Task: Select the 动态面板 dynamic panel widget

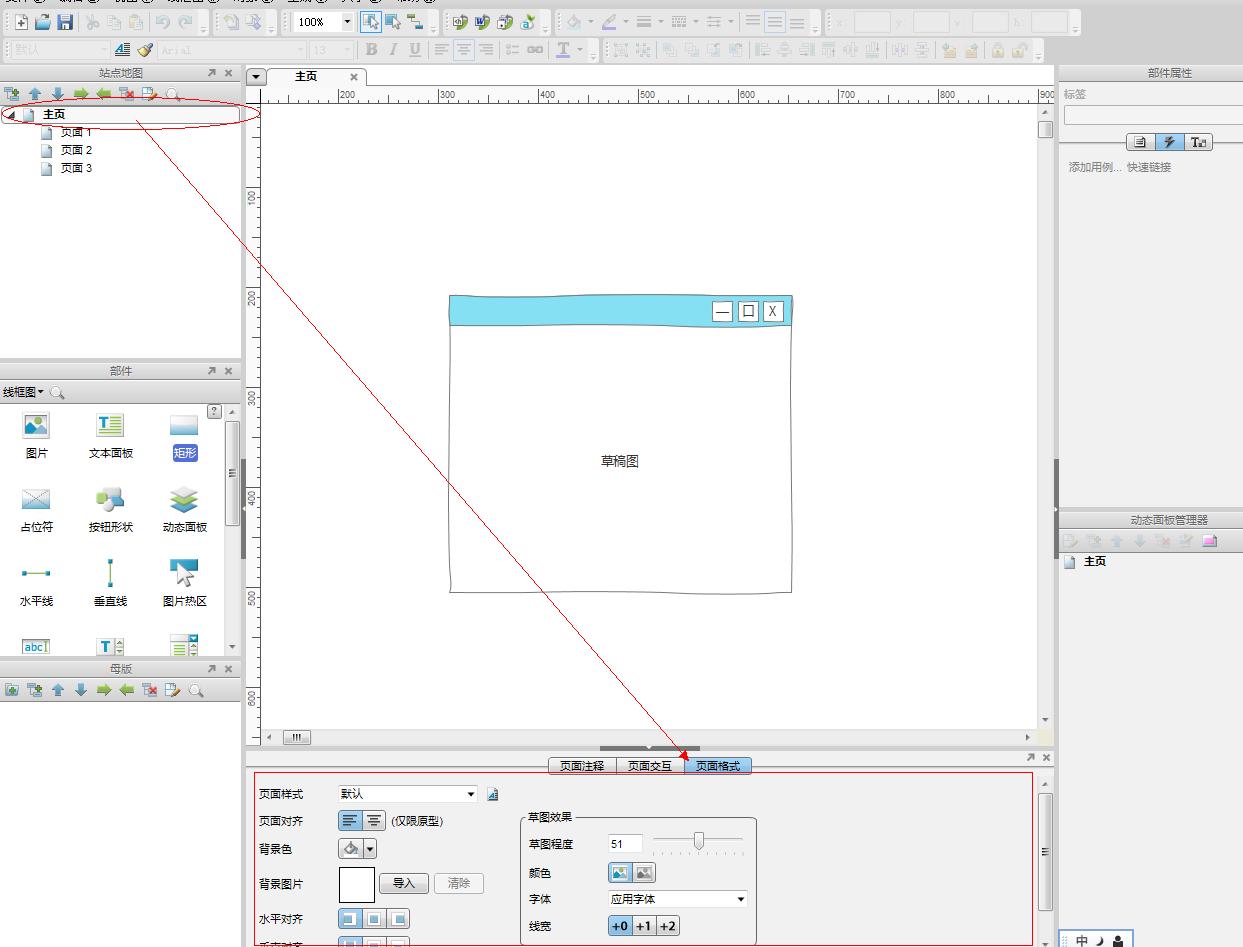Action: pyautogui.click(x=184, y=511)
